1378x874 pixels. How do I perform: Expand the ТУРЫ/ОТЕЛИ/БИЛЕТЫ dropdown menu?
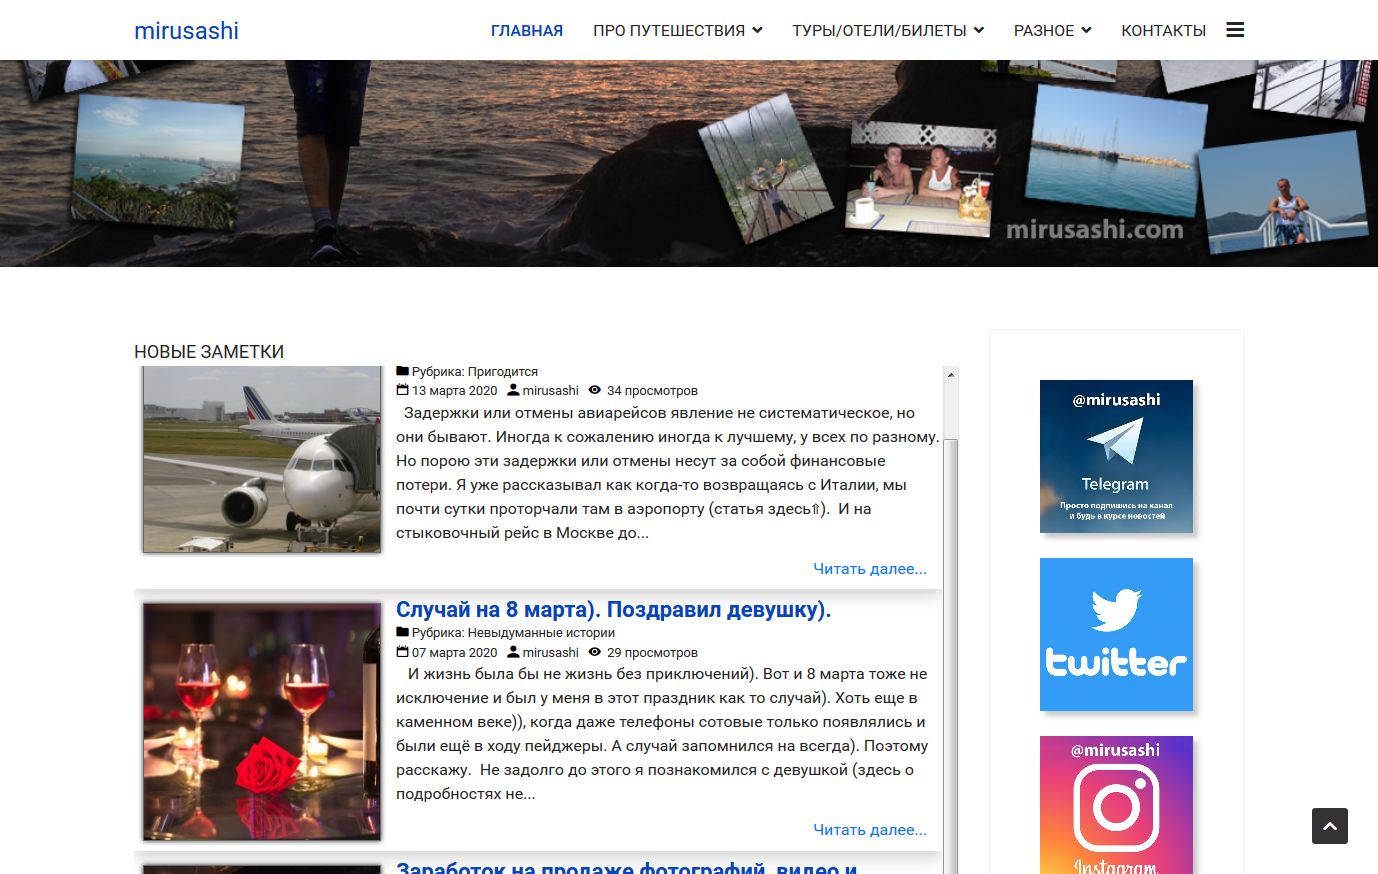coord(888,30)
